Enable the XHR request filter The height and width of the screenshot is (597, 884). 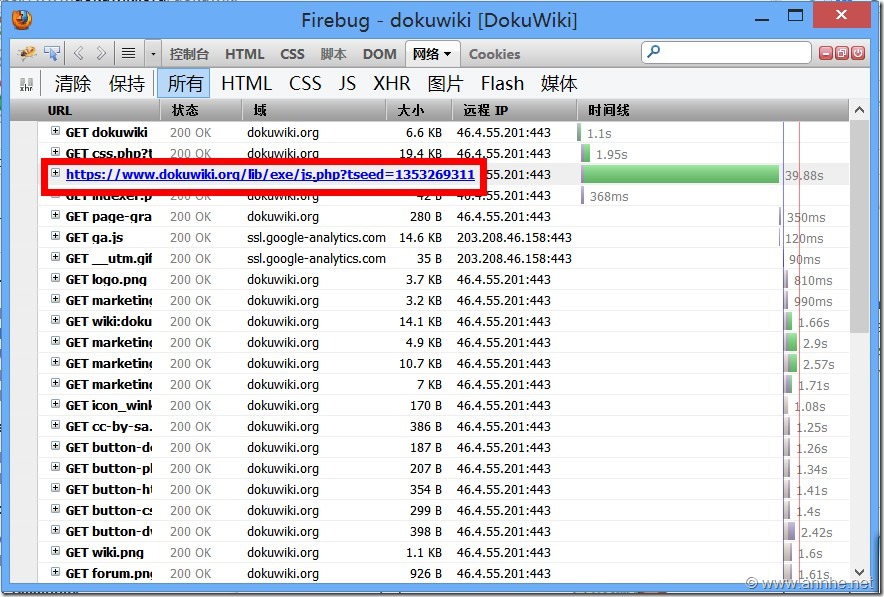392,84
